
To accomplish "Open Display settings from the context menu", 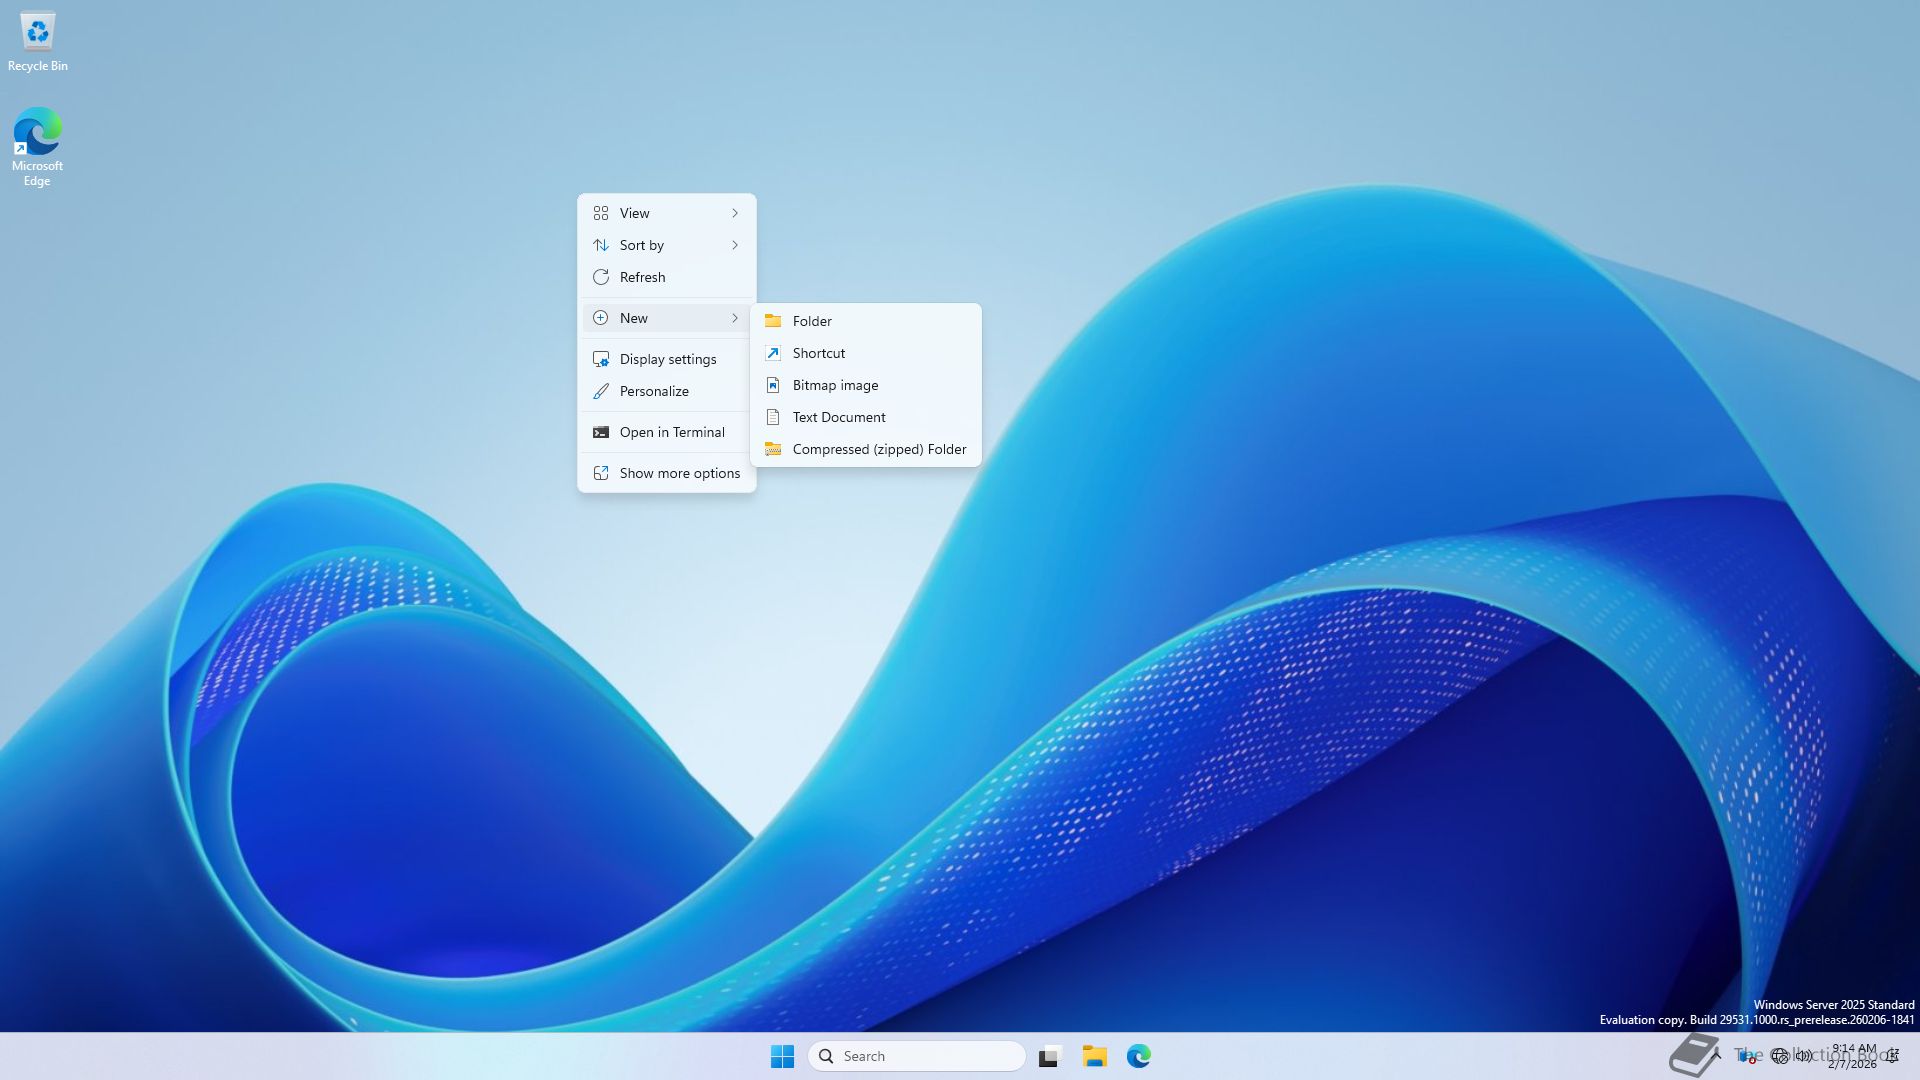I will [x=667, y=359].
